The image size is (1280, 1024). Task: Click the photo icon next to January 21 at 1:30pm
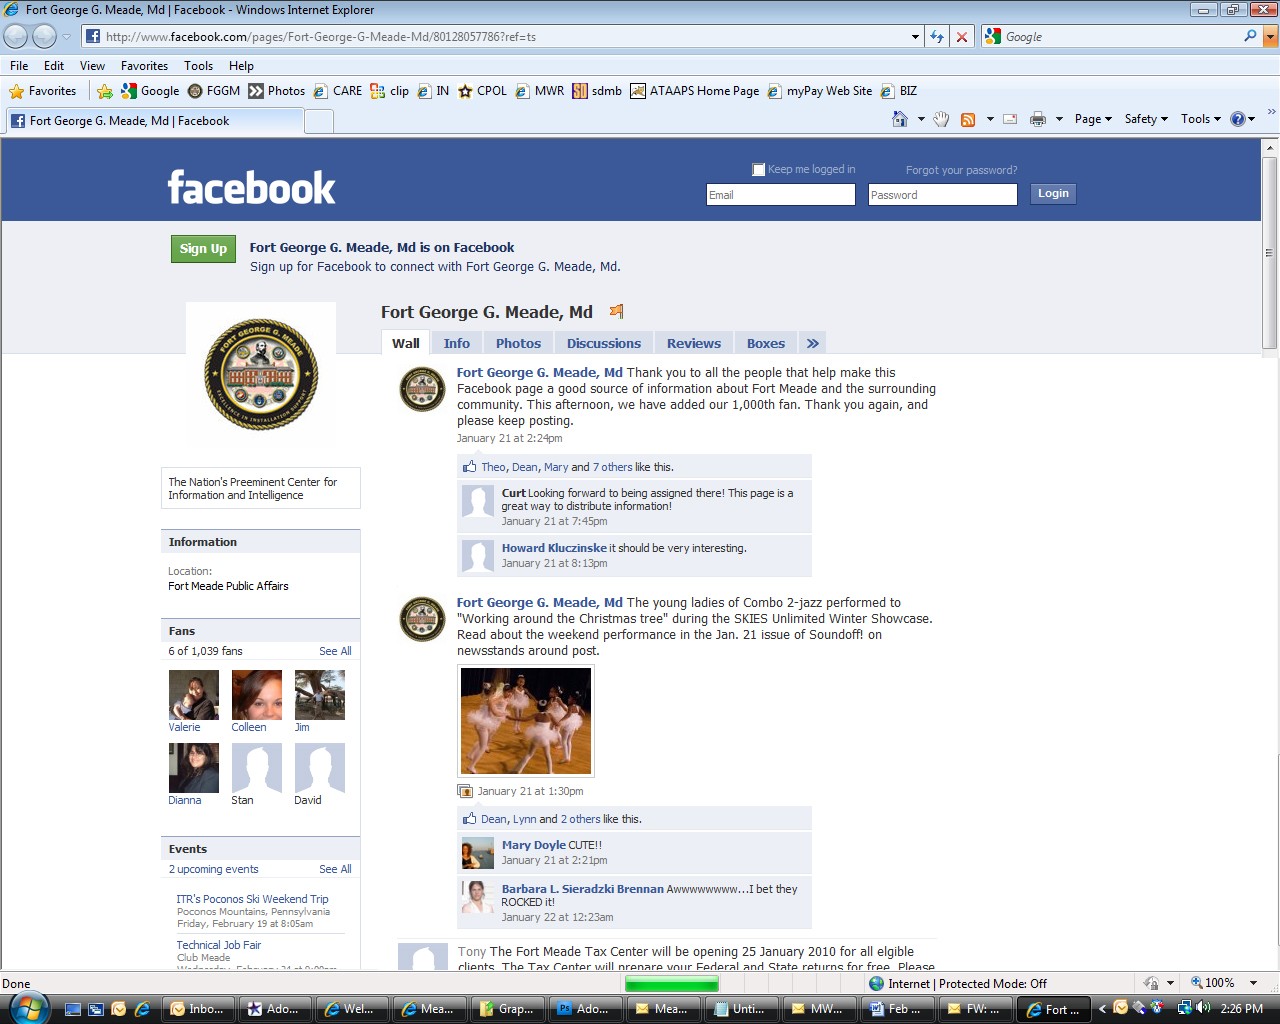465,791
